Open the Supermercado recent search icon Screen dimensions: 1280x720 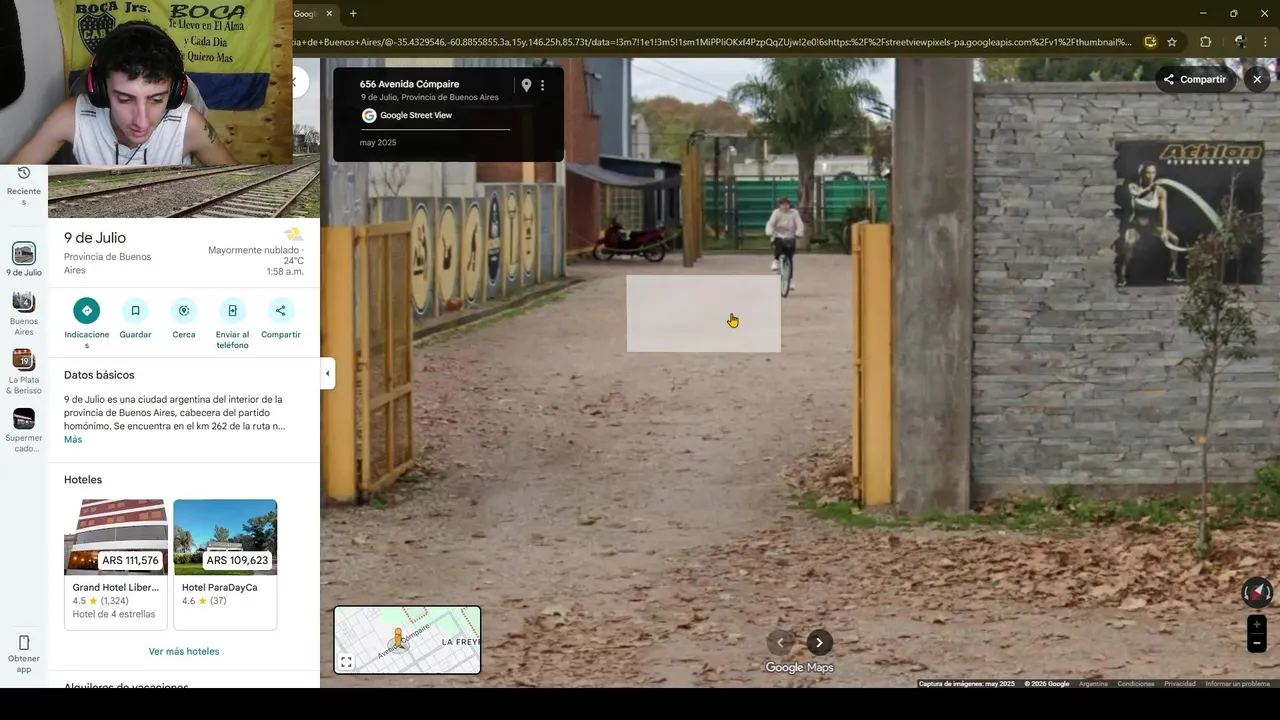pyautogui.click(x=24, y=419)
